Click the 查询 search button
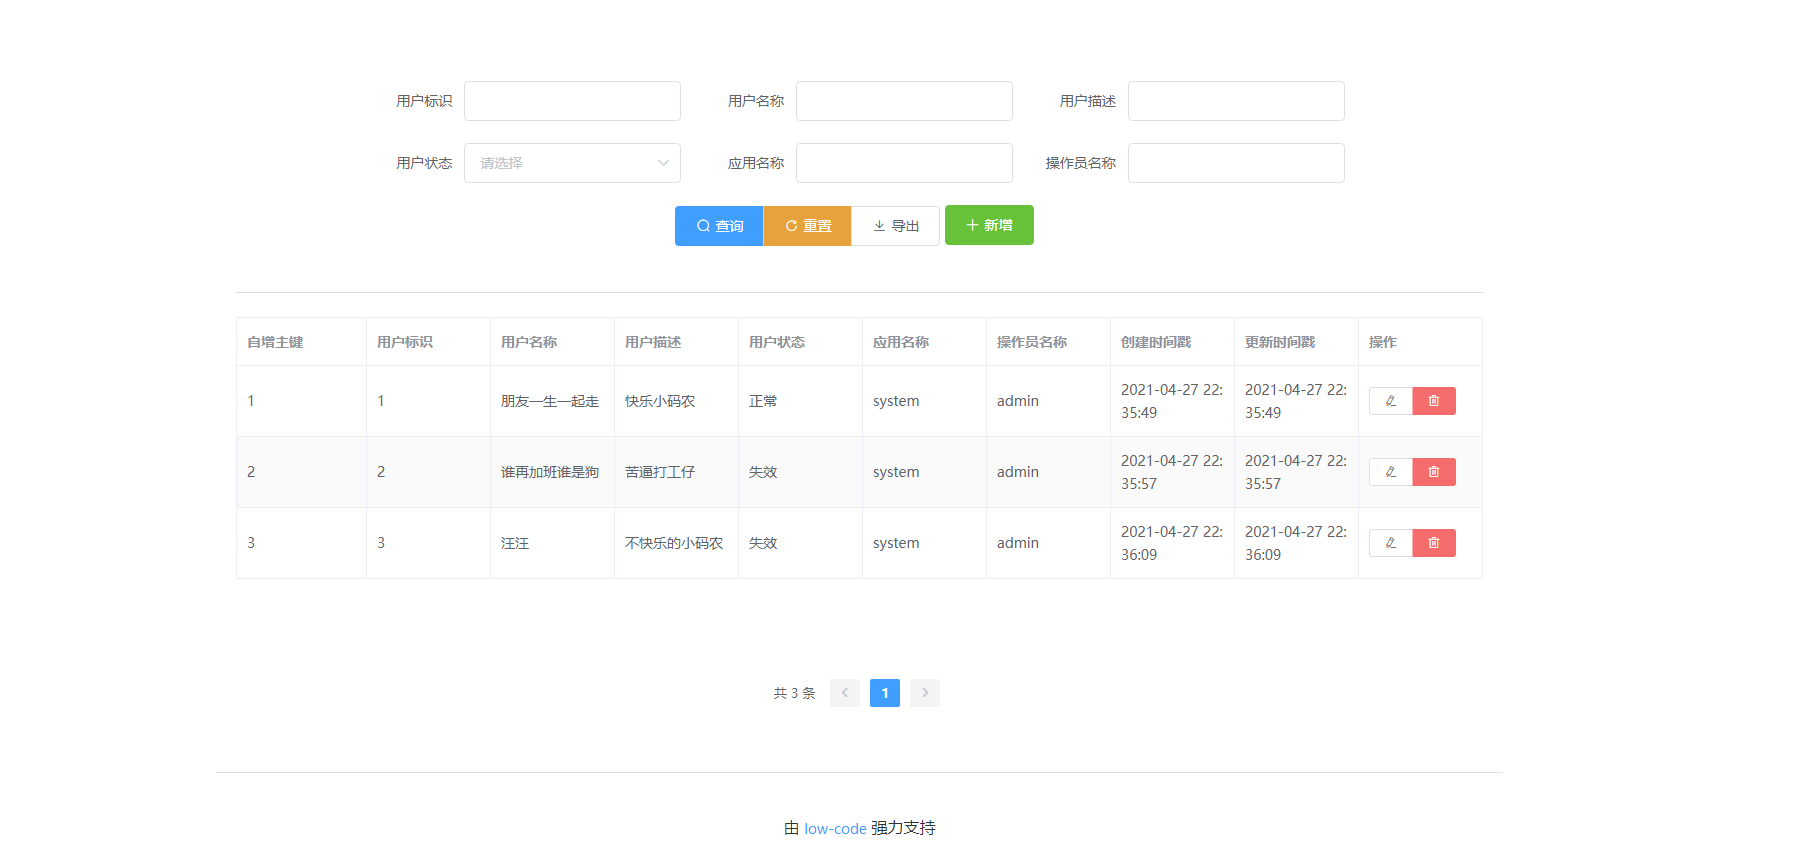Viewport: 1796px width, 848px height. pyautogui.click(x=719, y=226)
